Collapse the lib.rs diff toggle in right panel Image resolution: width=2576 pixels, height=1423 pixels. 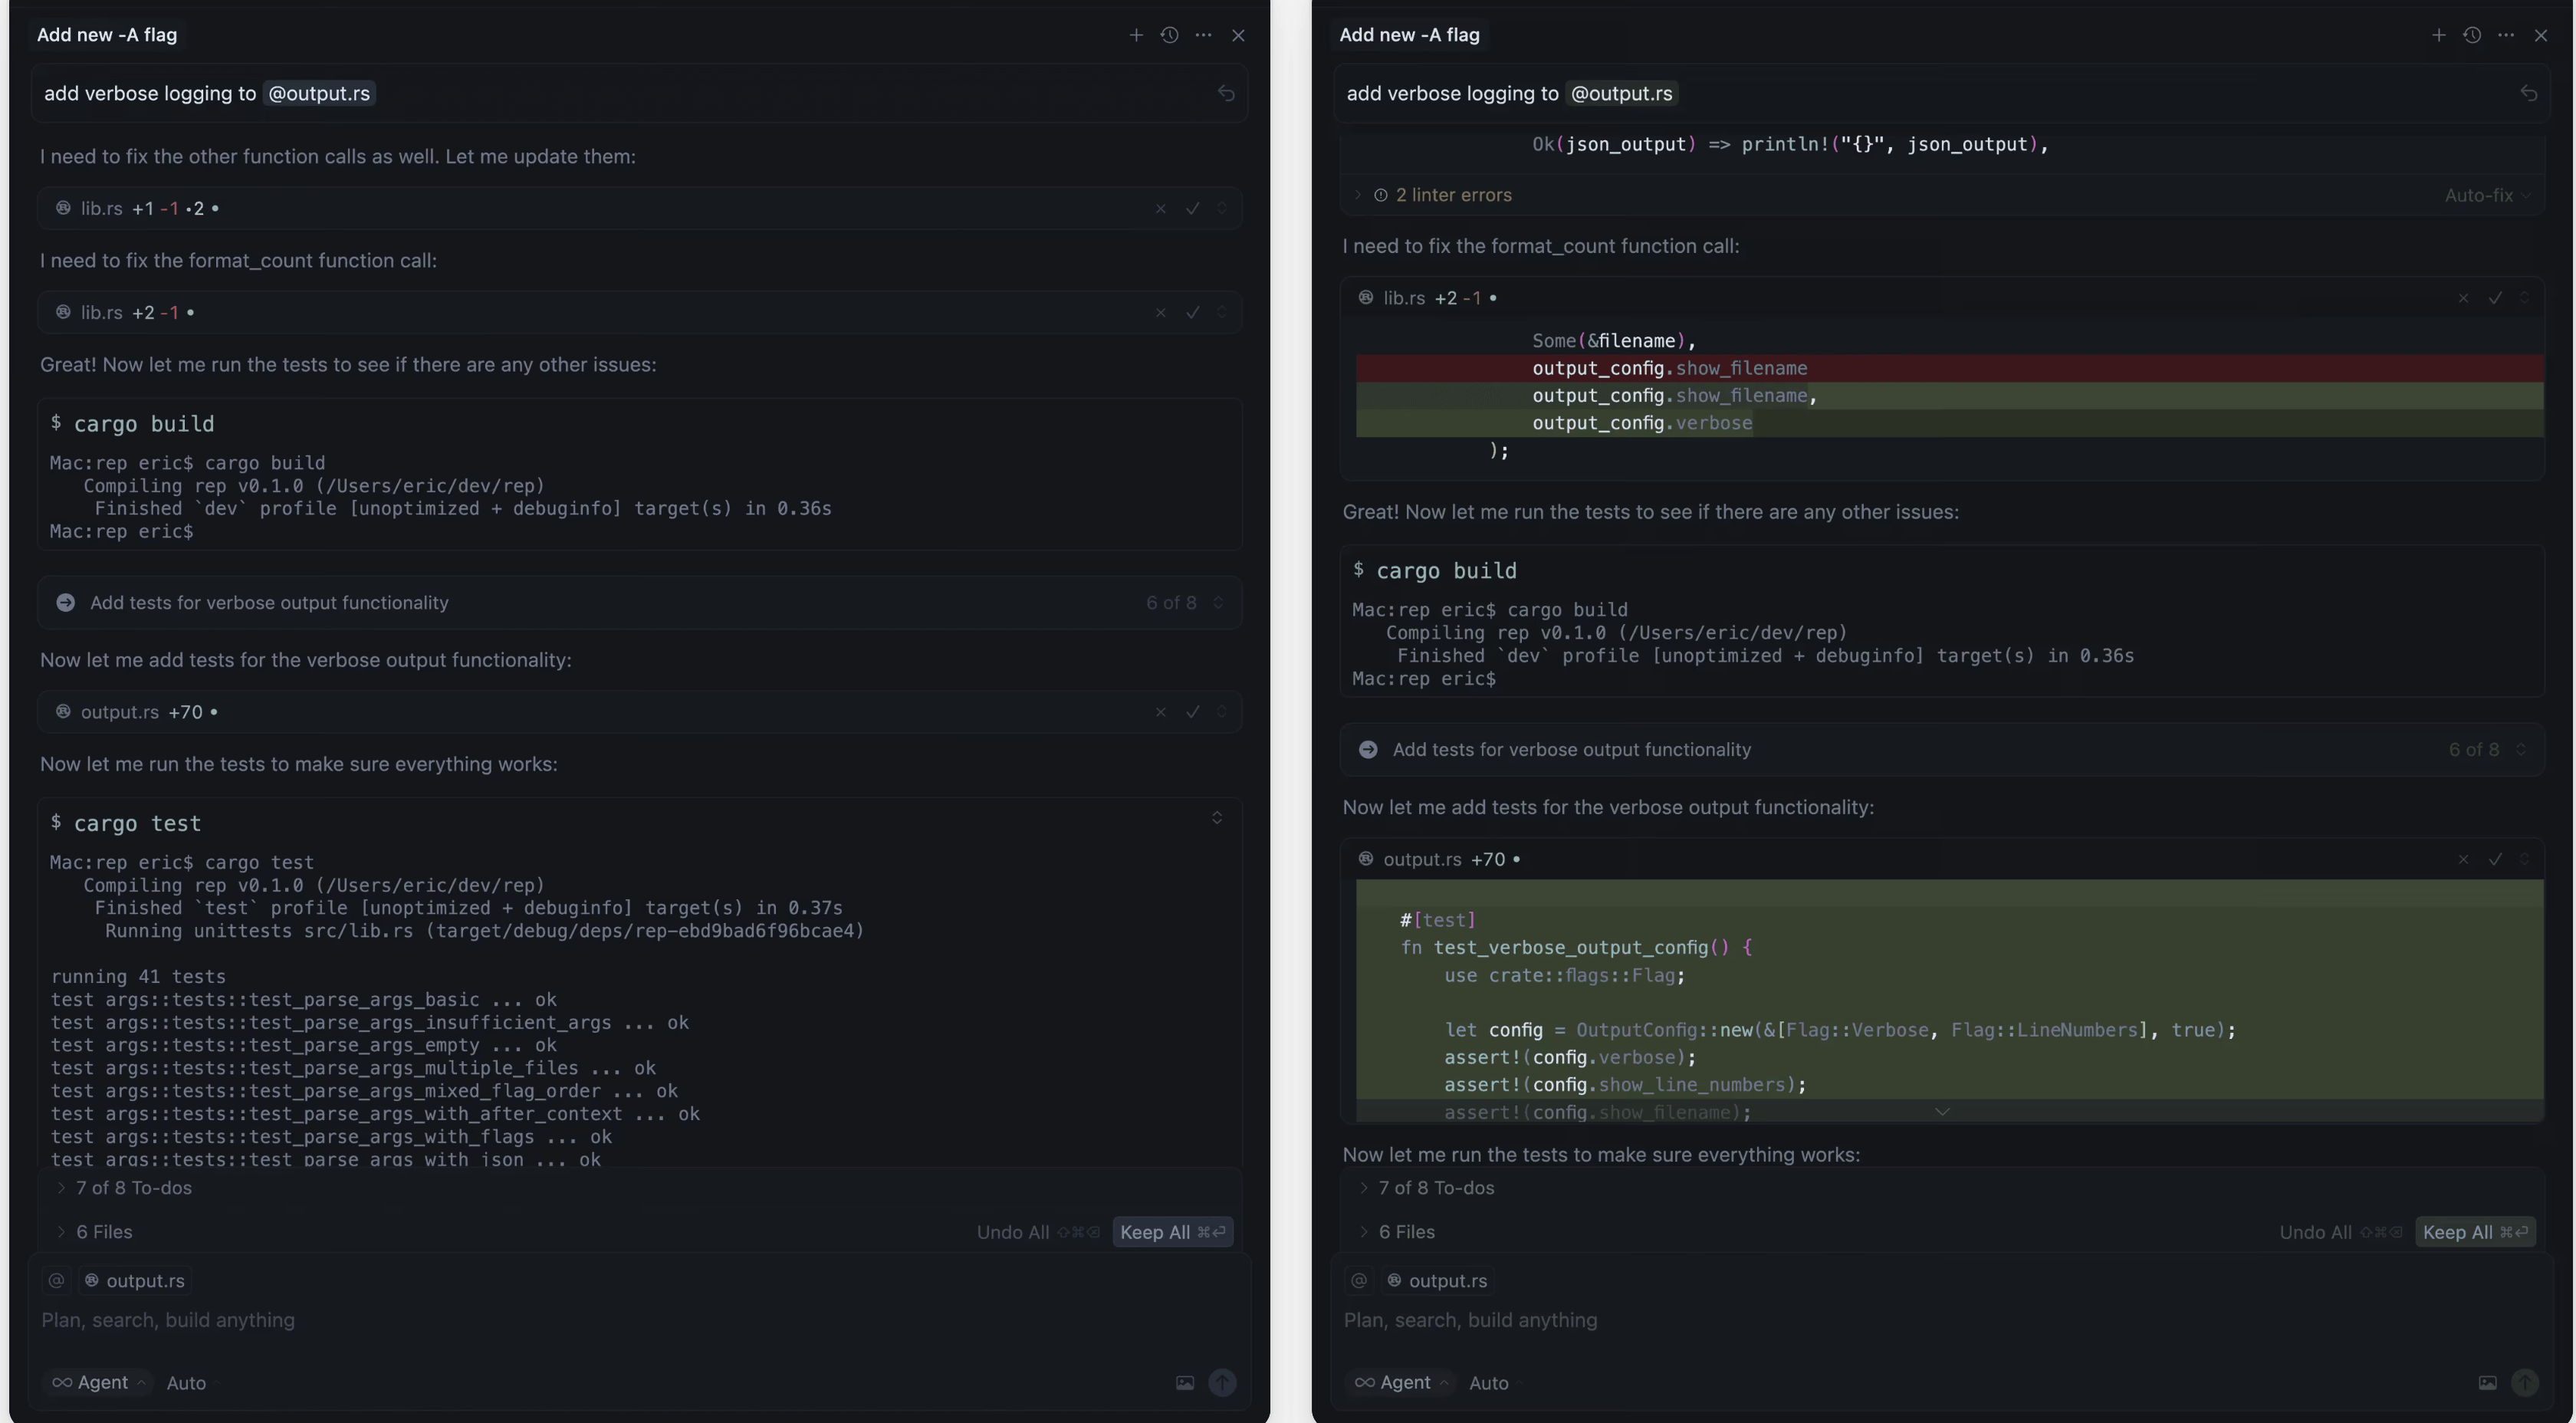point(2524,298)
